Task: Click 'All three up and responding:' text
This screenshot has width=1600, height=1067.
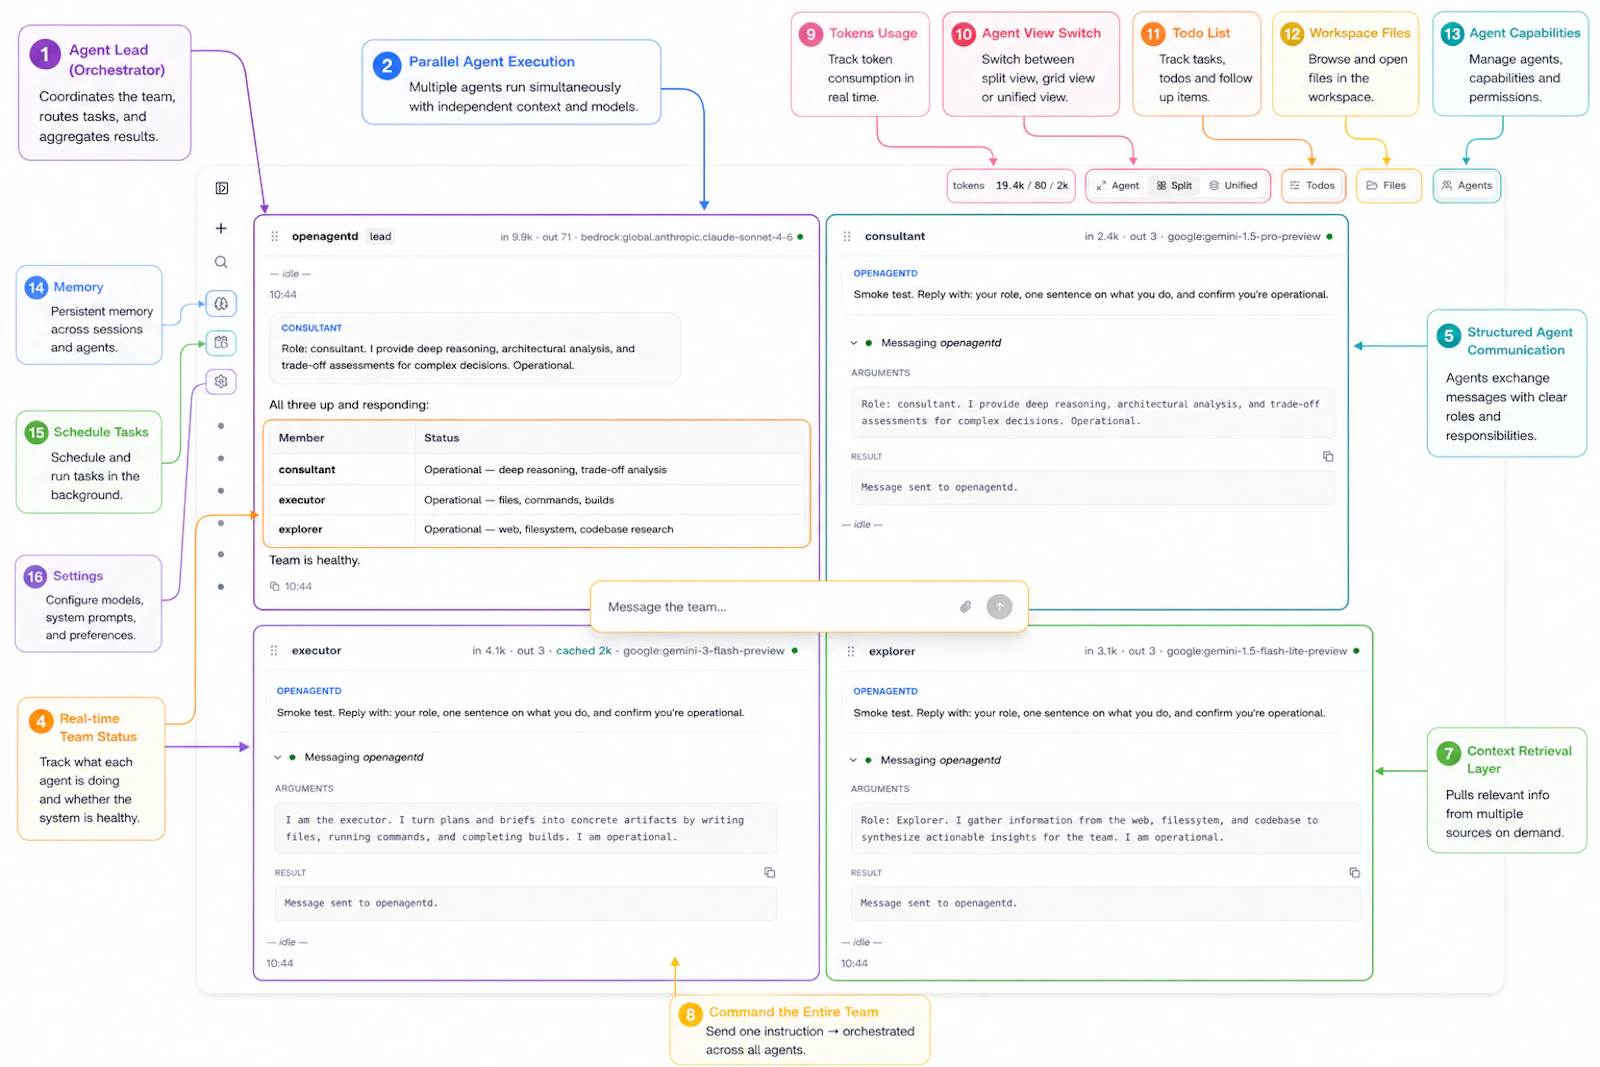Action: [349, 405]
